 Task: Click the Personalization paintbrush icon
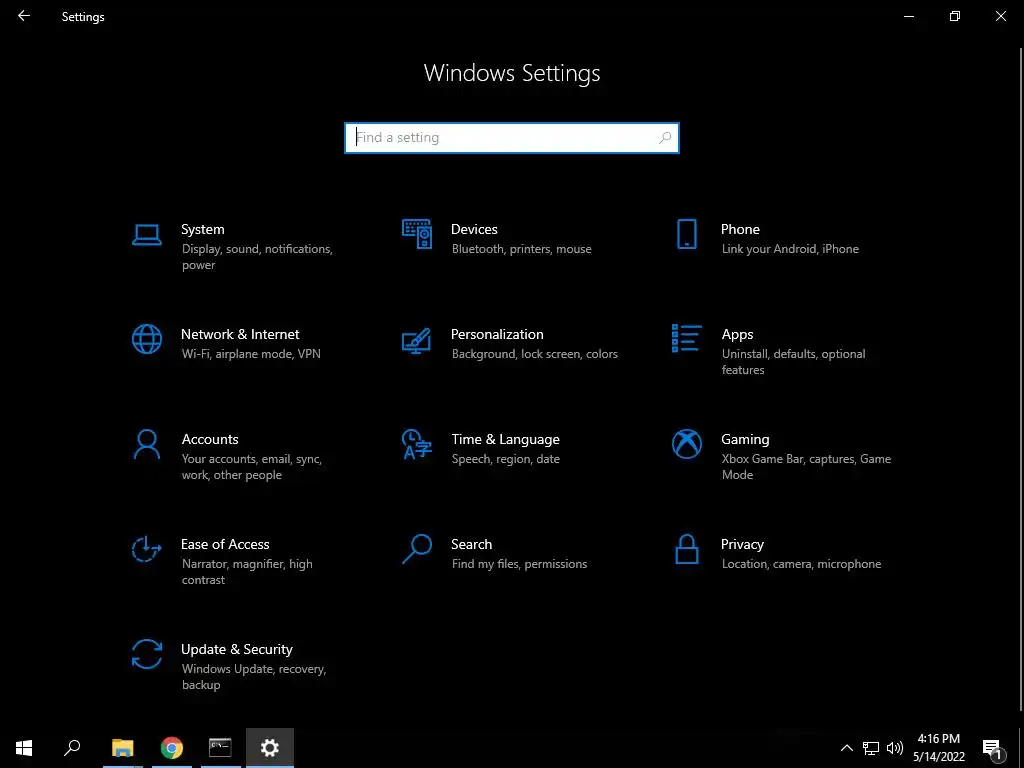click(x=417, y=340)
